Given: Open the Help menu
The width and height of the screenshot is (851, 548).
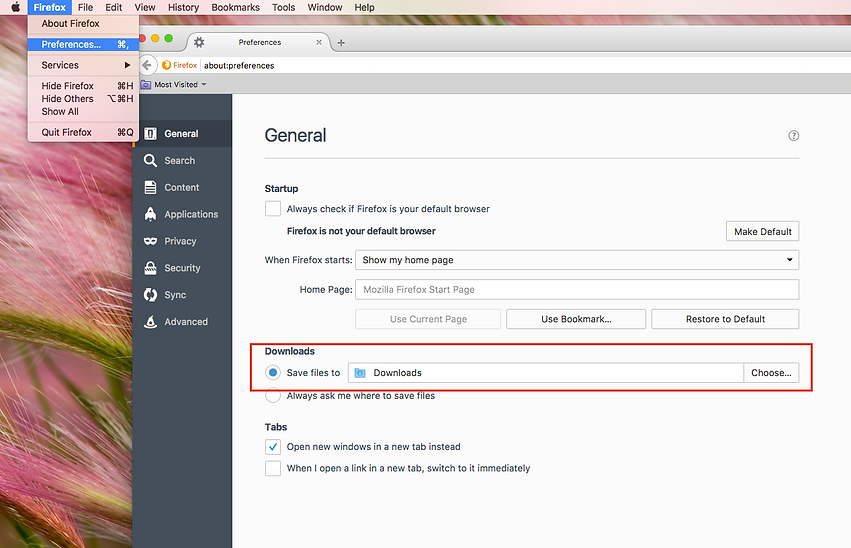Looking at the screenshot, I should coord(364,7).
